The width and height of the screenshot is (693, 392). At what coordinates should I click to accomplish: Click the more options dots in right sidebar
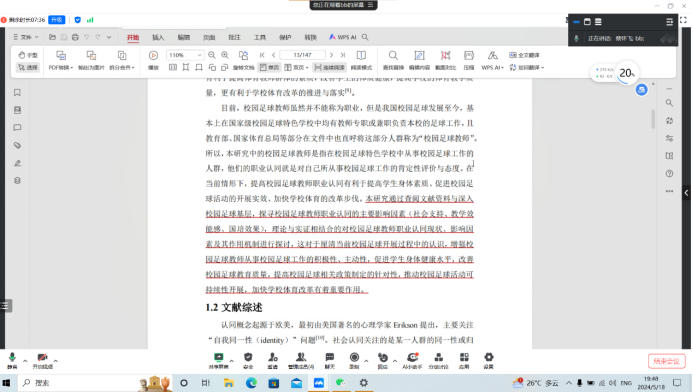[x=670, y=191]
